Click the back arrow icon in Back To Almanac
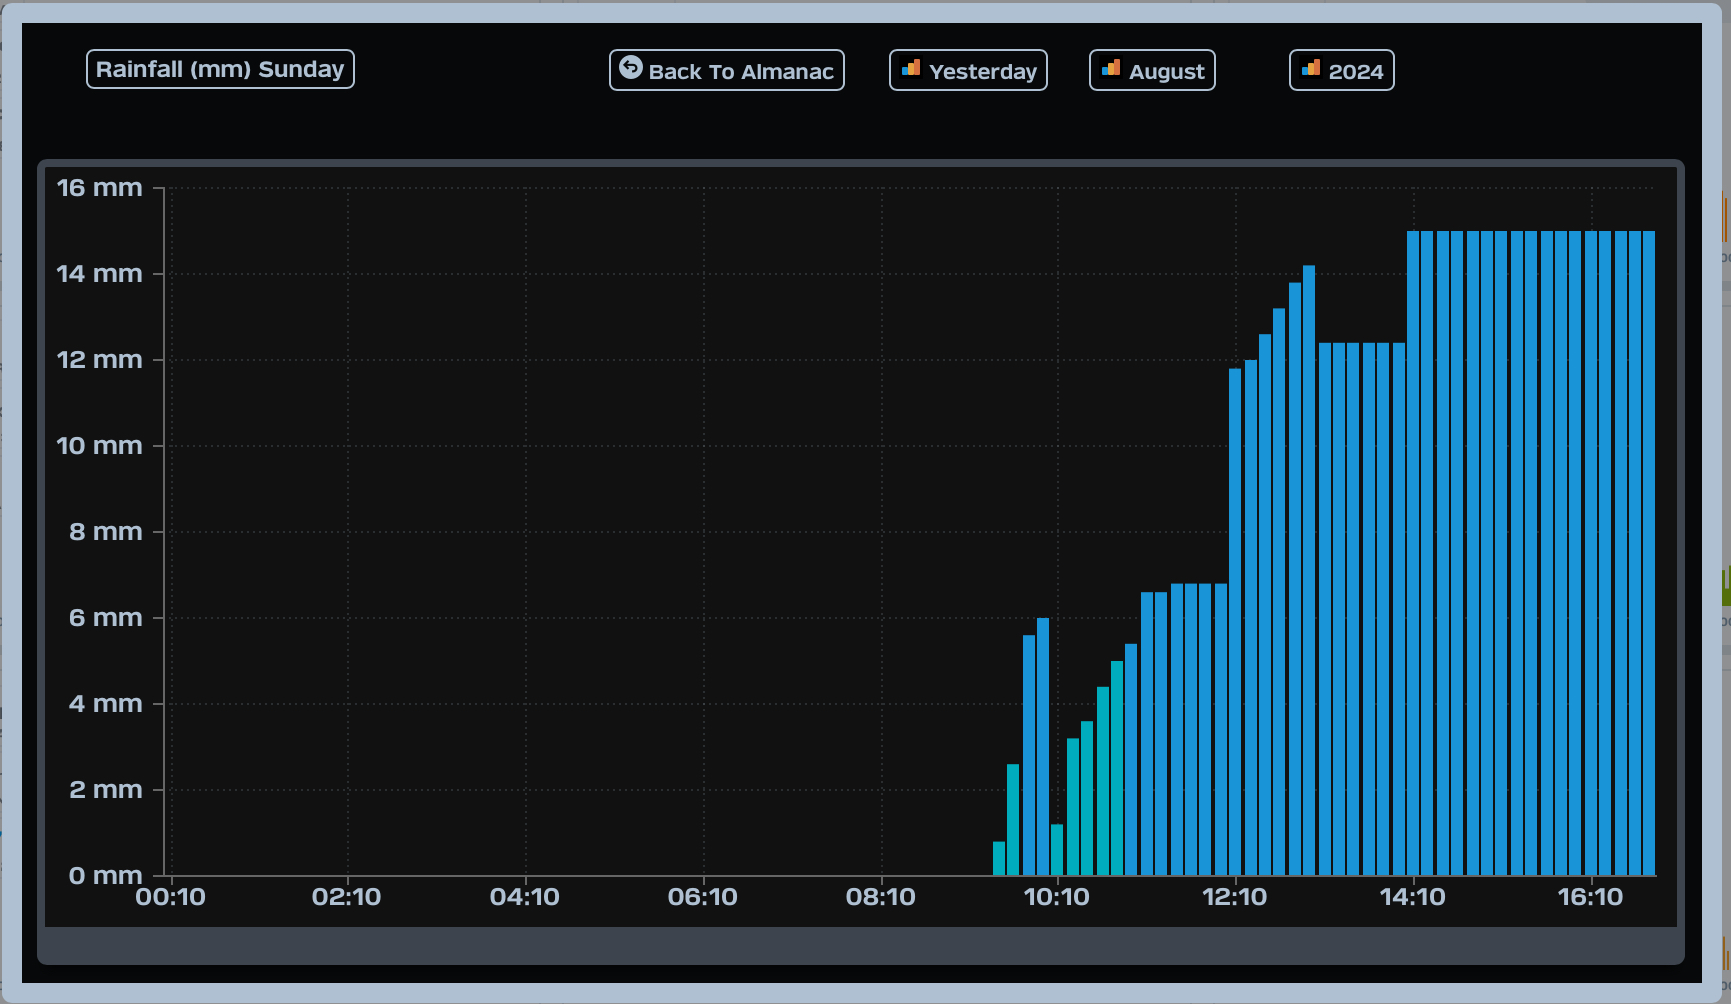This screenshot has height=1004, width=1731. click(x=631, y=67)
